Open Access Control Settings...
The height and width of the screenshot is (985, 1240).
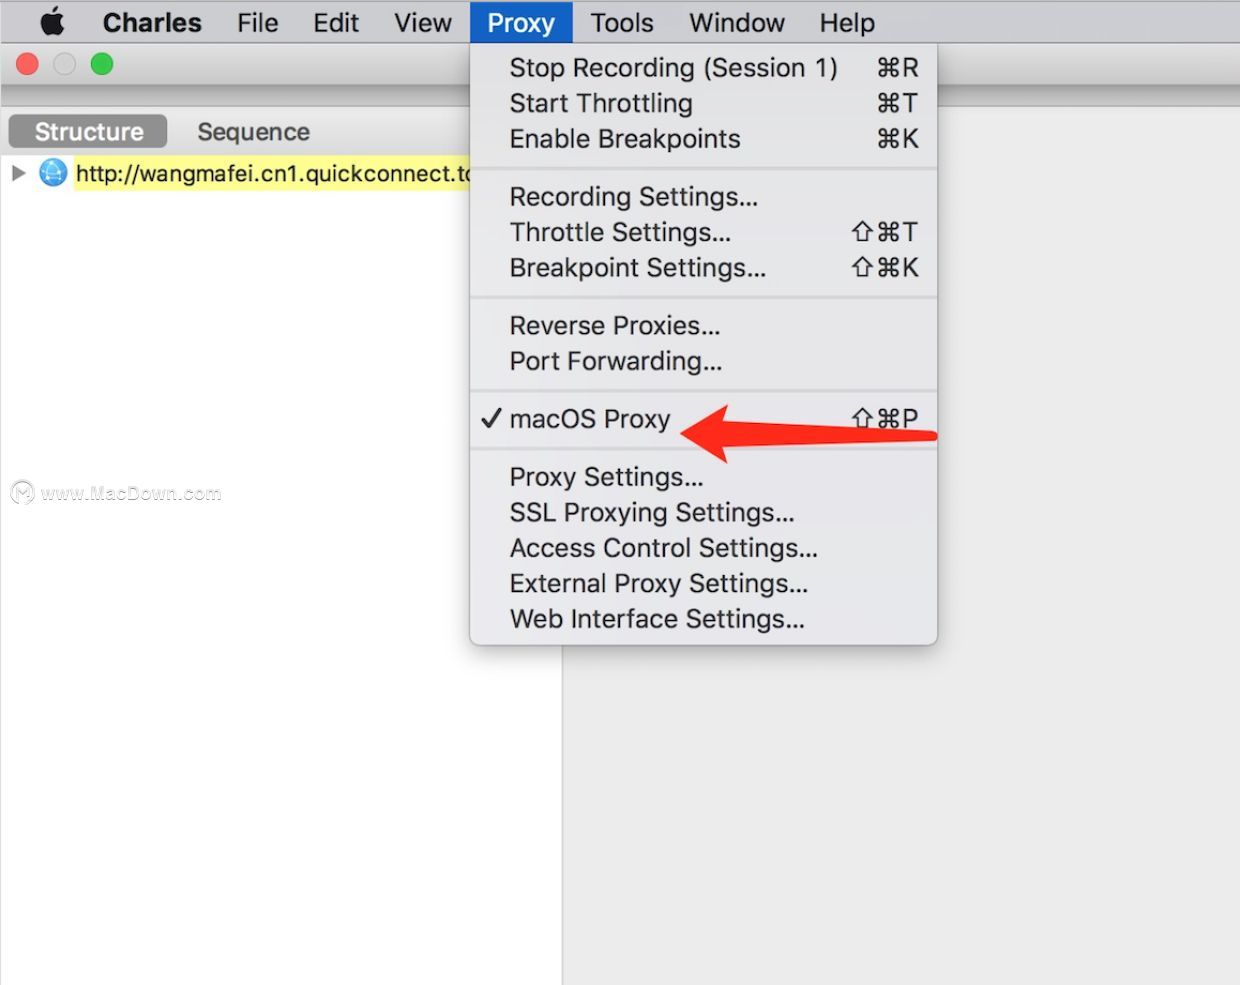[x=703, y=548]
